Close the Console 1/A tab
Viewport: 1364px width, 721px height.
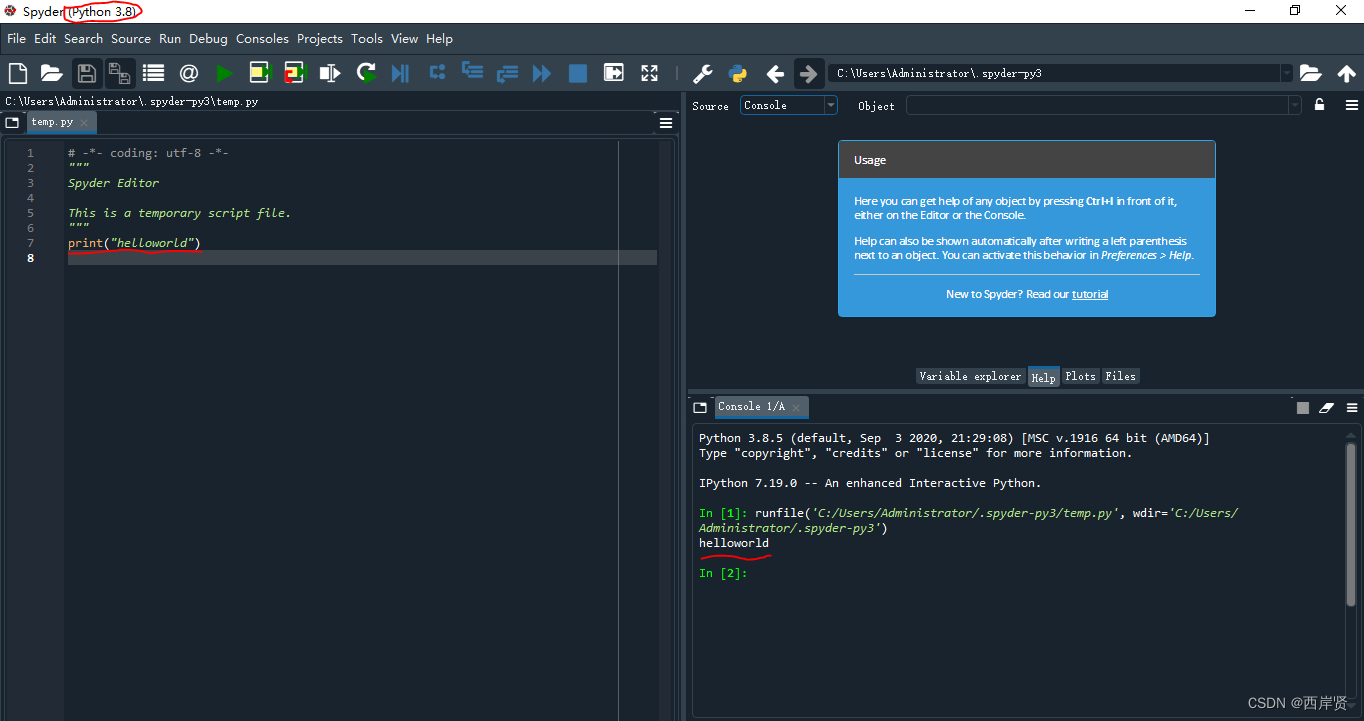pos(796,407)
